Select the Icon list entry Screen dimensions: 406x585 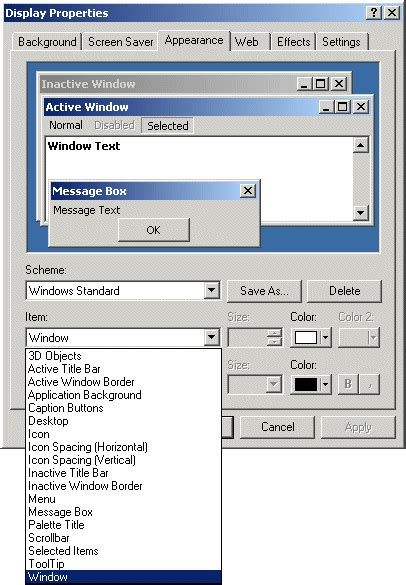click(x=124, y=434)
